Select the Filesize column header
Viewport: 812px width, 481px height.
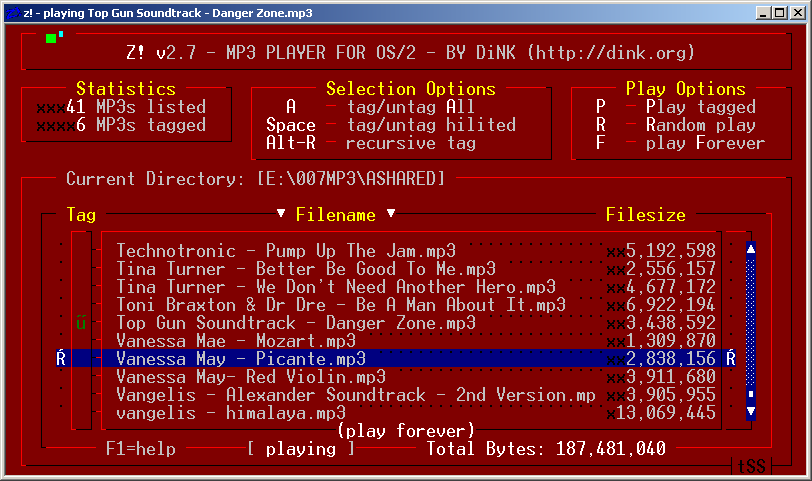pyautogui.click(x=646, y=215)
